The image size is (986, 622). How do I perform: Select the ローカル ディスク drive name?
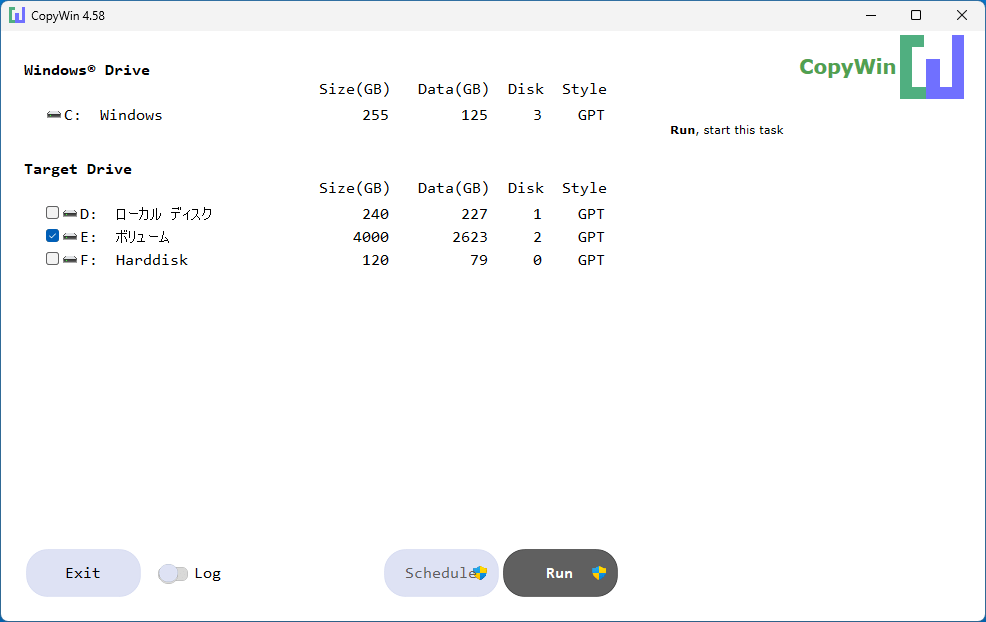click(x=163, y=214)
